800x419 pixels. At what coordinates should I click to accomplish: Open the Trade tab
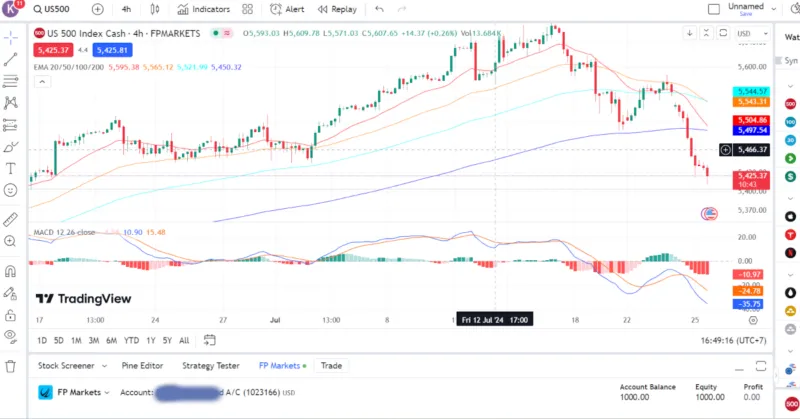click(x=331, y=366)
